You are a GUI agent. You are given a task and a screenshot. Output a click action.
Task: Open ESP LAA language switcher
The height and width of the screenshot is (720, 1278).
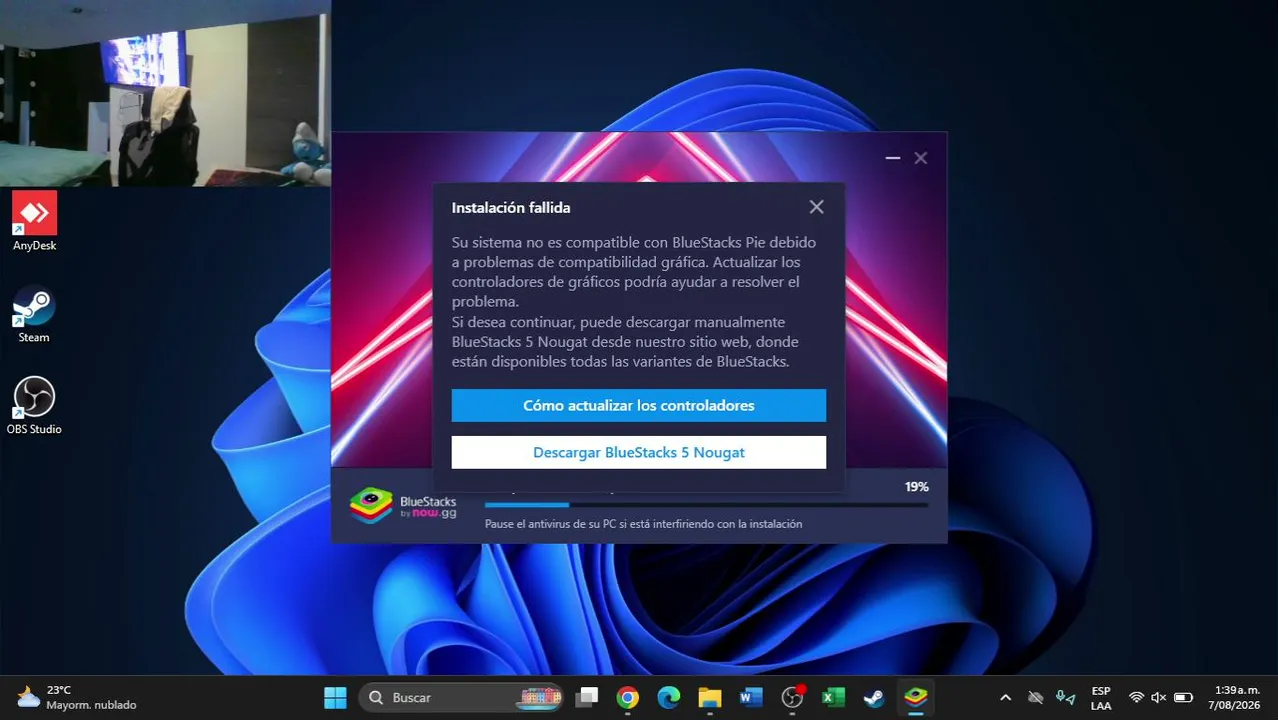pyautogui.click(x=1101, y=697)
